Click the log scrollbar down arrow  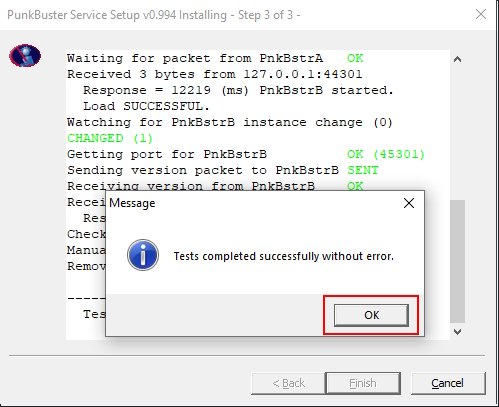coord(458,332)
